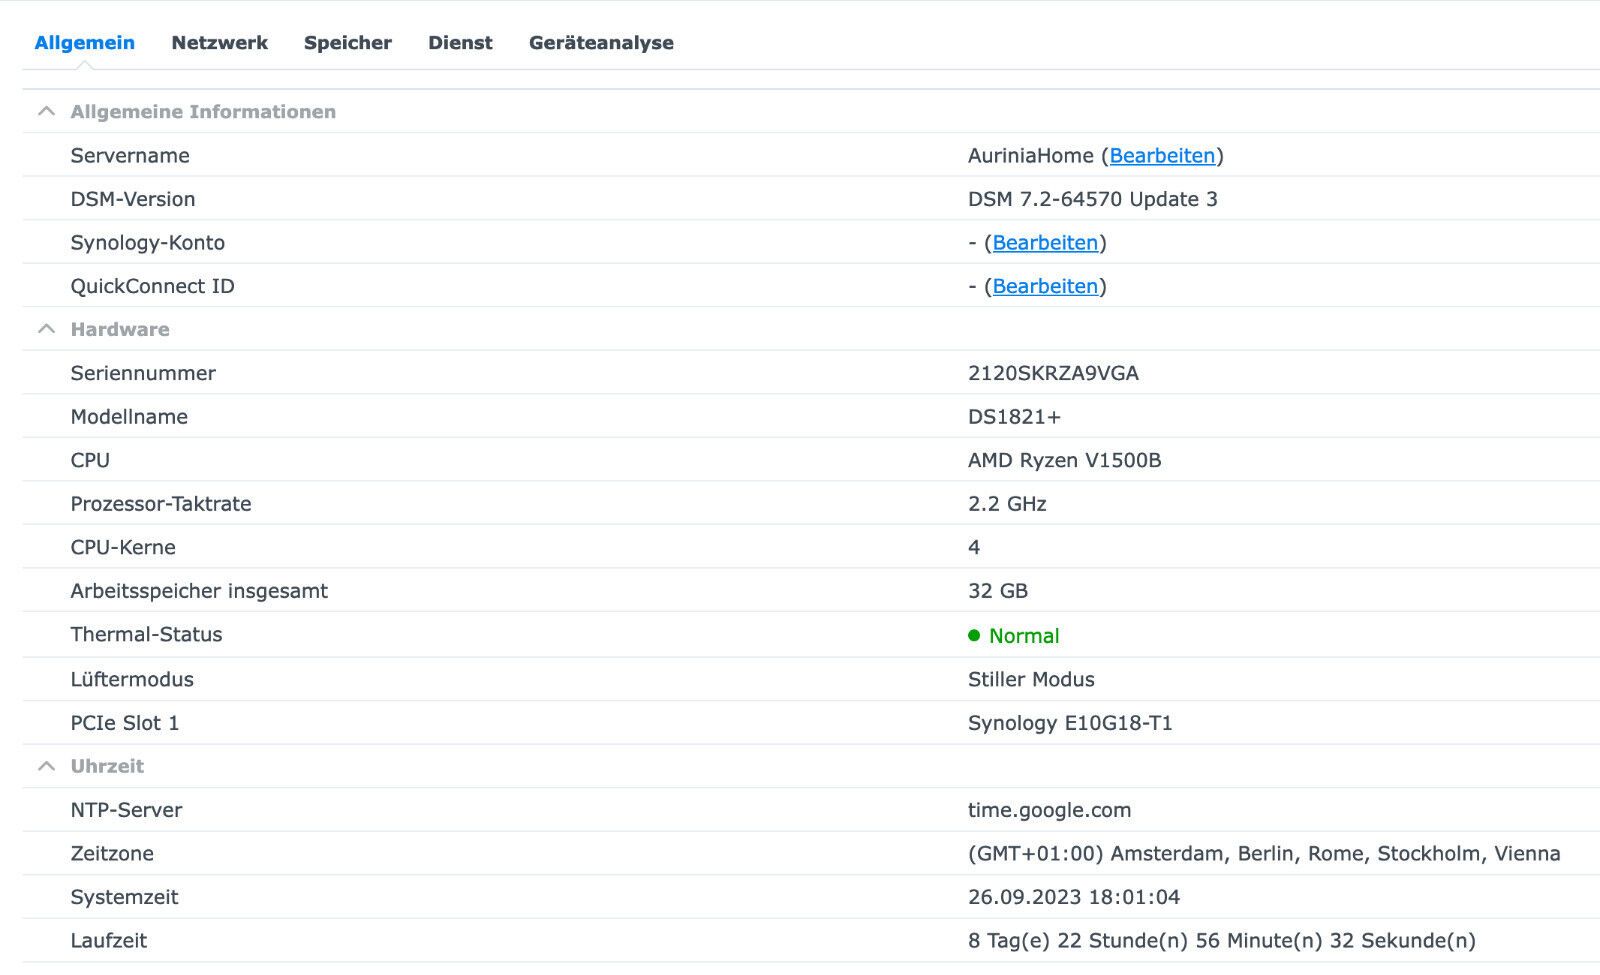Select the Dienst tab
1600x975 pixels.
[x=460, y=42]
